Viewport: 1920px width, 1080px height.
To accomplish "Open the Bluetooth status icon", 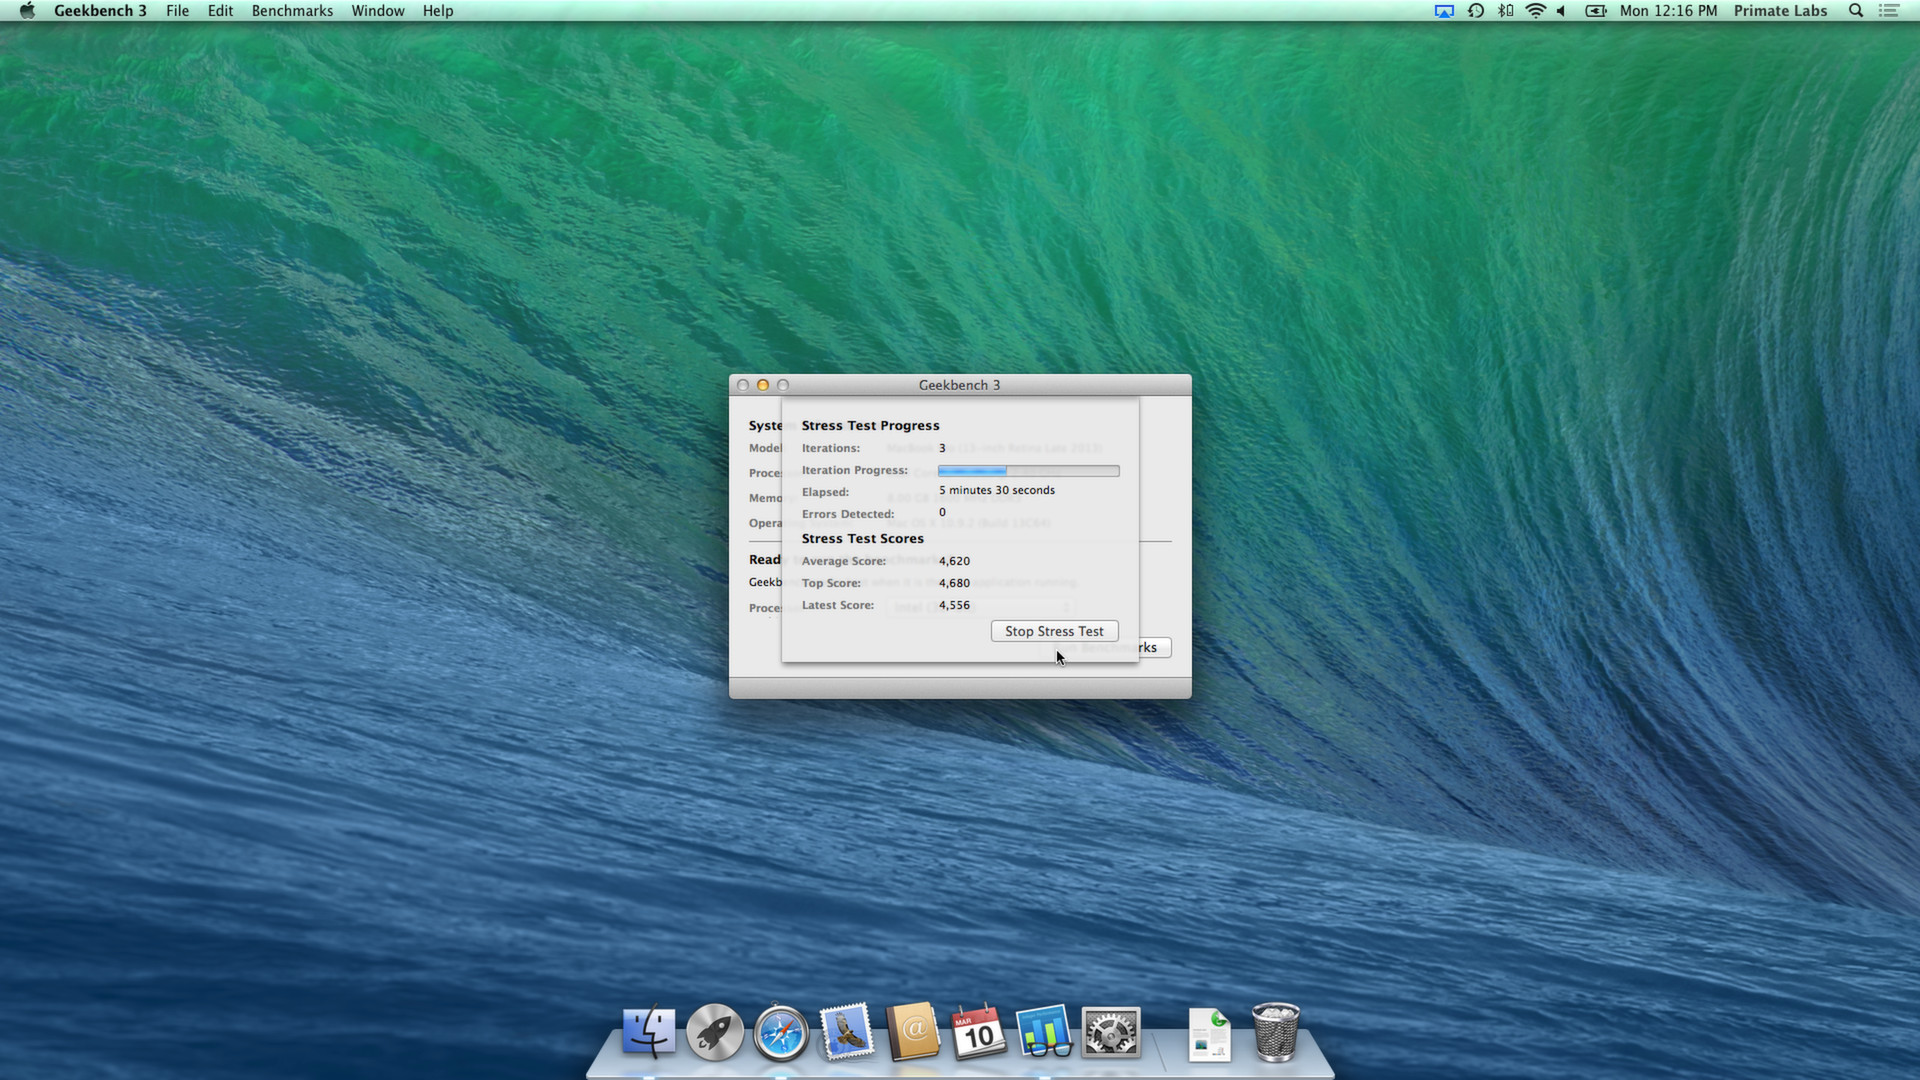I will tap(1505, 11).
